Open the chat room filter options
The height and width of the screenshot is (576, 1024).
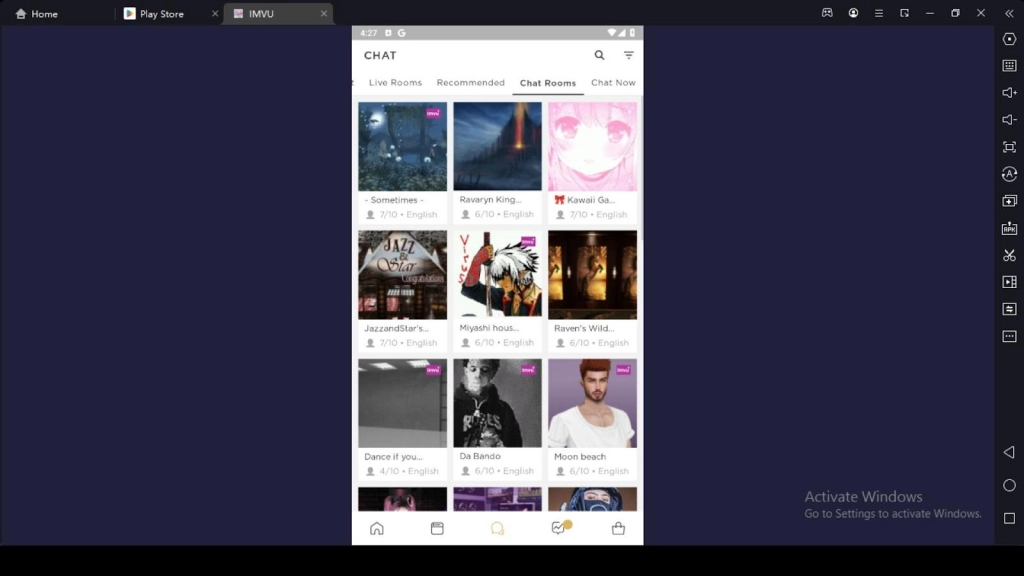click(x=628, y=56)
